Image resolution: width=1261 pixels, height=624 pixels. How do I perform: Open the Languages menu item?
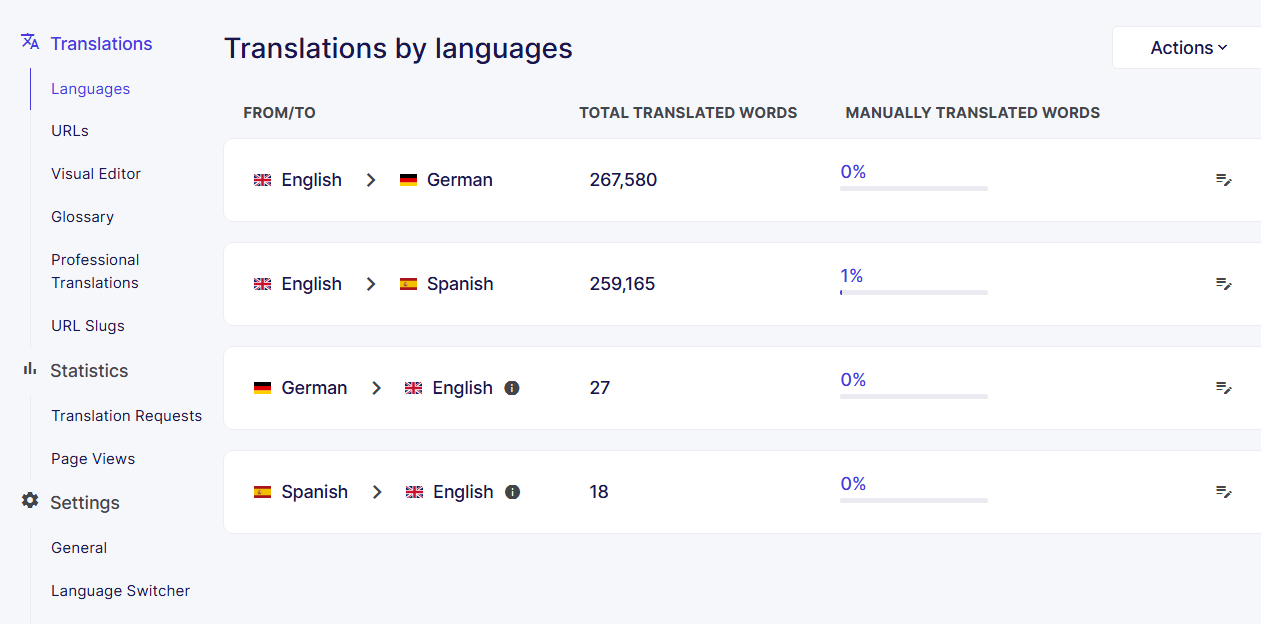click(90, 89)
